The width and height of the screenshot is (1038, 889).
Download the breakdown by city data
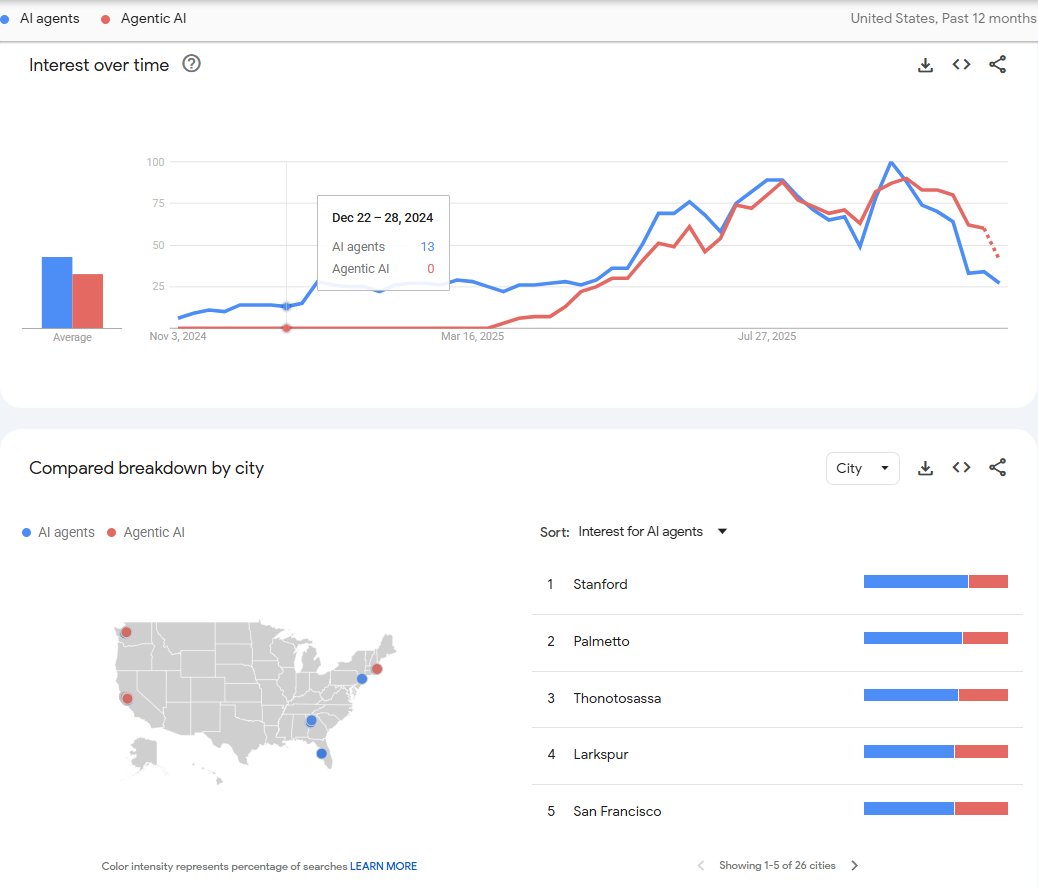[x=925, y=468]
